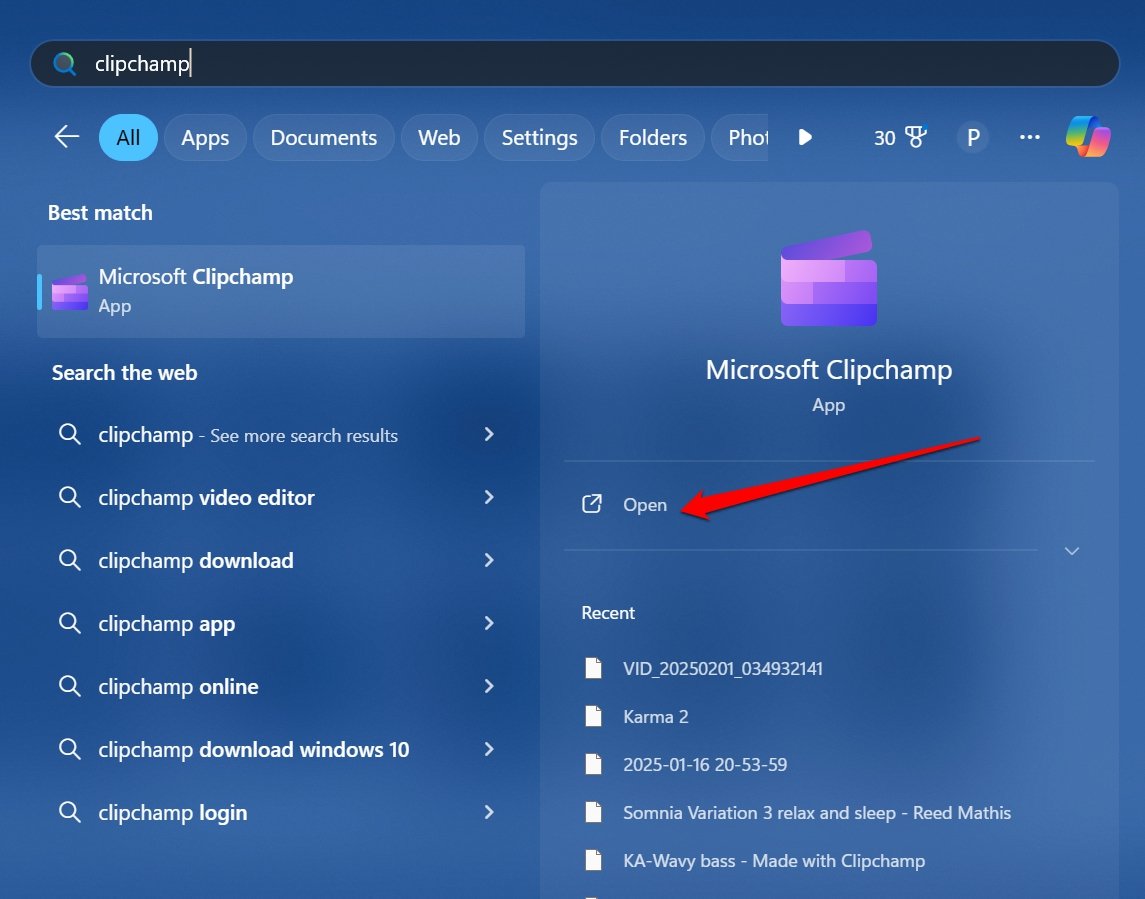Click the search magnifier icon in search box
1145x899 pixels.
[x=65, y=64]
